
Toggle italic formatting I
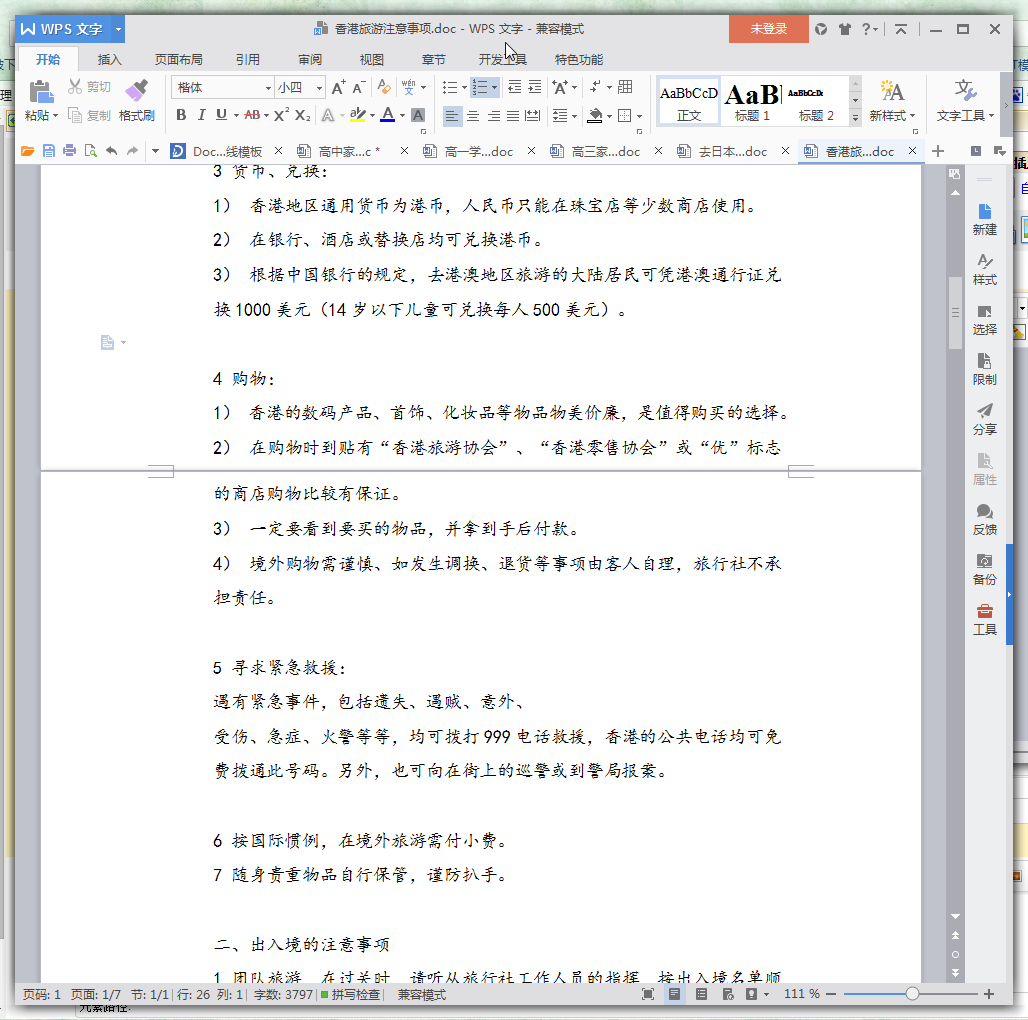pyautogui.click(x=201, y=115)
